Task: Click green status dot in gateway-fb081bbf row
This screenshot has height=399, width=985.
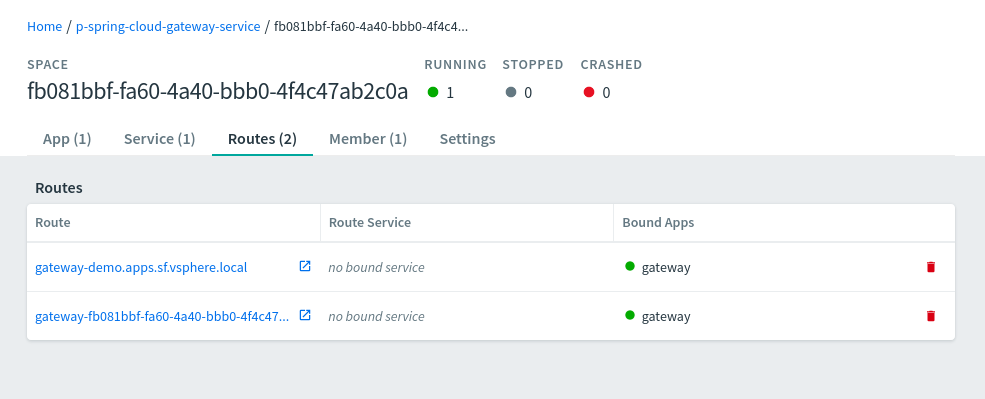Action: click(630, 315)
